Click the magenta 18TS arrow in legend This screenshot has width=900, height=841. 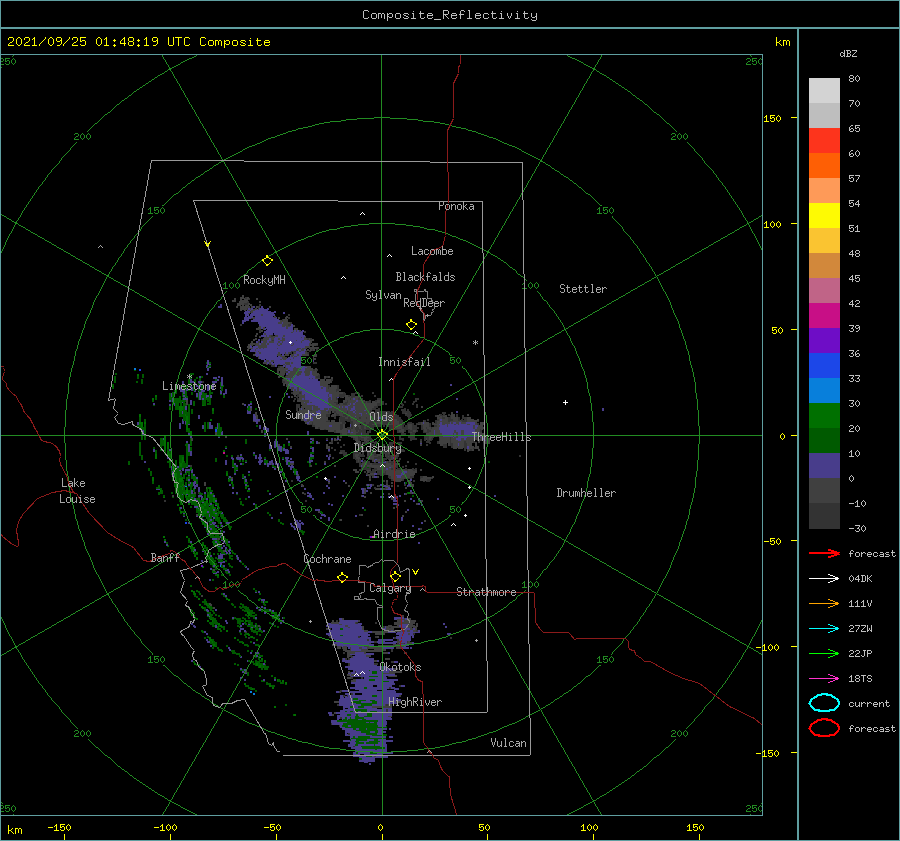coord(824,678)
